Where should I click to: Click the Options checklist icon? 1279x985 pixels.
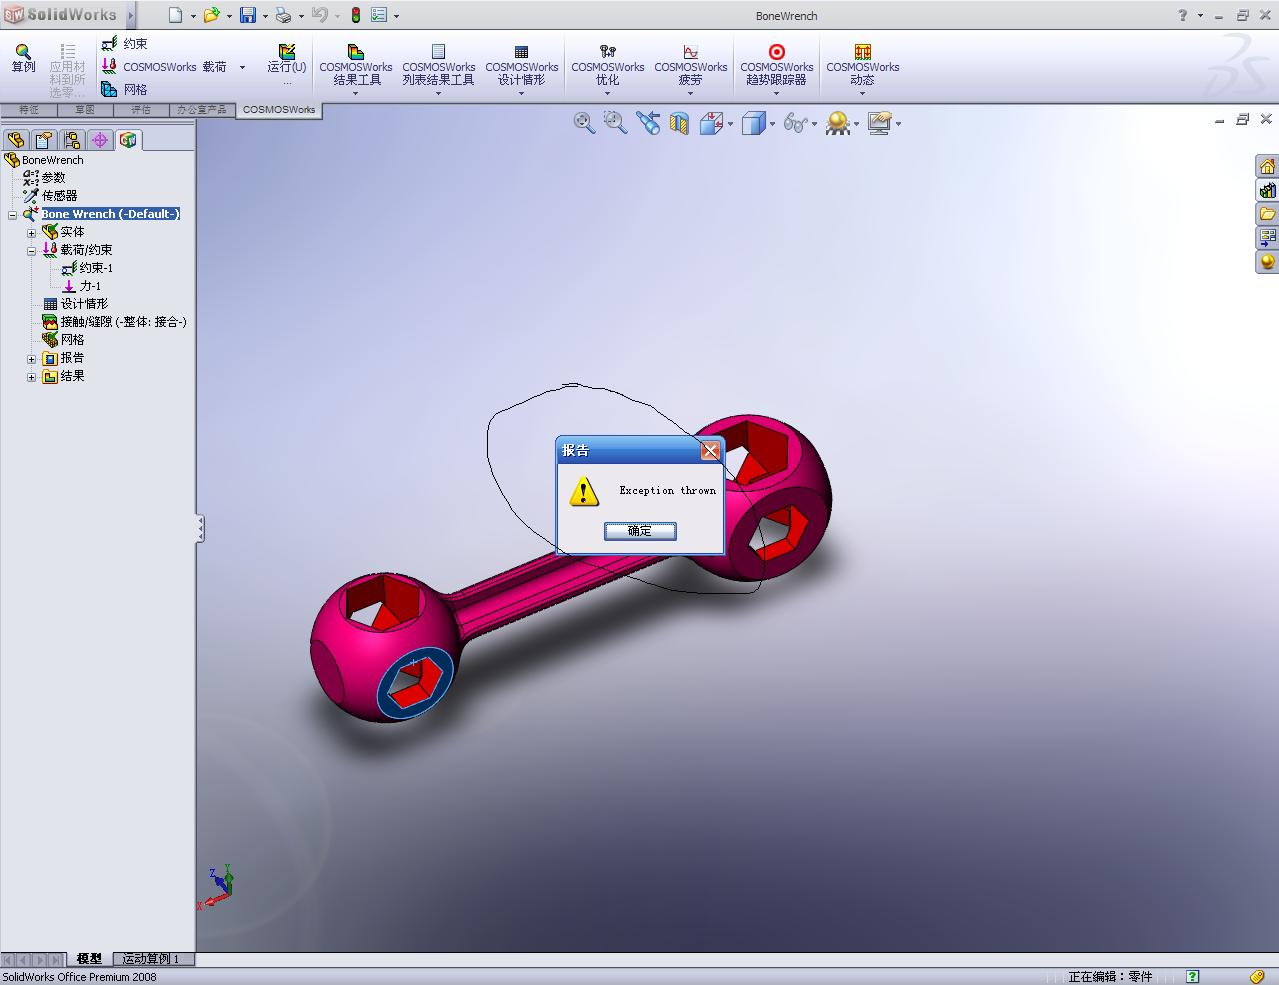pyautogui.click(x=379, y=15)
